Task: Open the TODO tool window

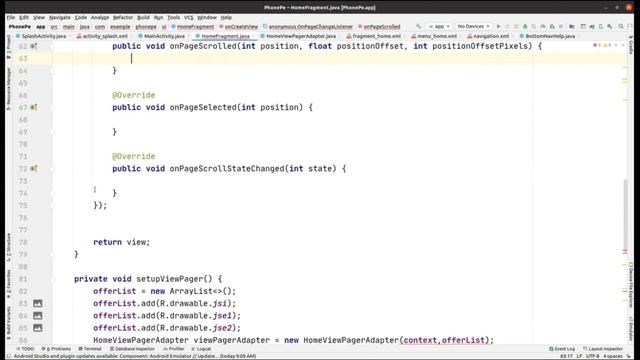Action: coord(25,349)
